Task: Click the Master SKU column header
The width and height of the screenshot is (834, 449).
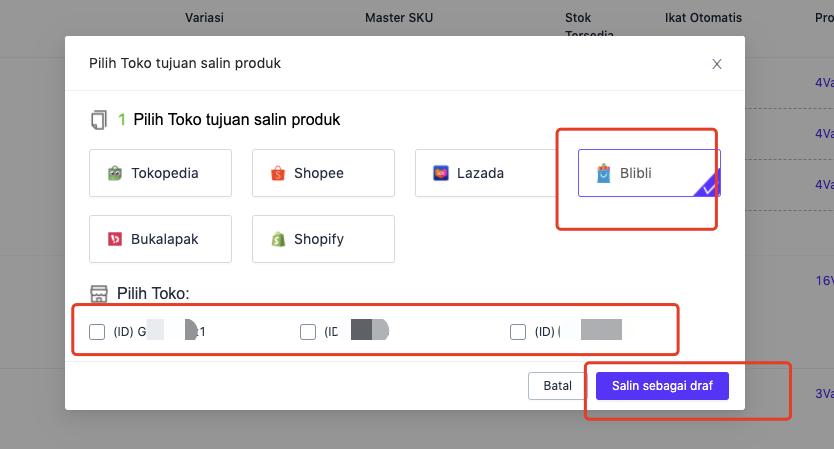Action: 399,18
